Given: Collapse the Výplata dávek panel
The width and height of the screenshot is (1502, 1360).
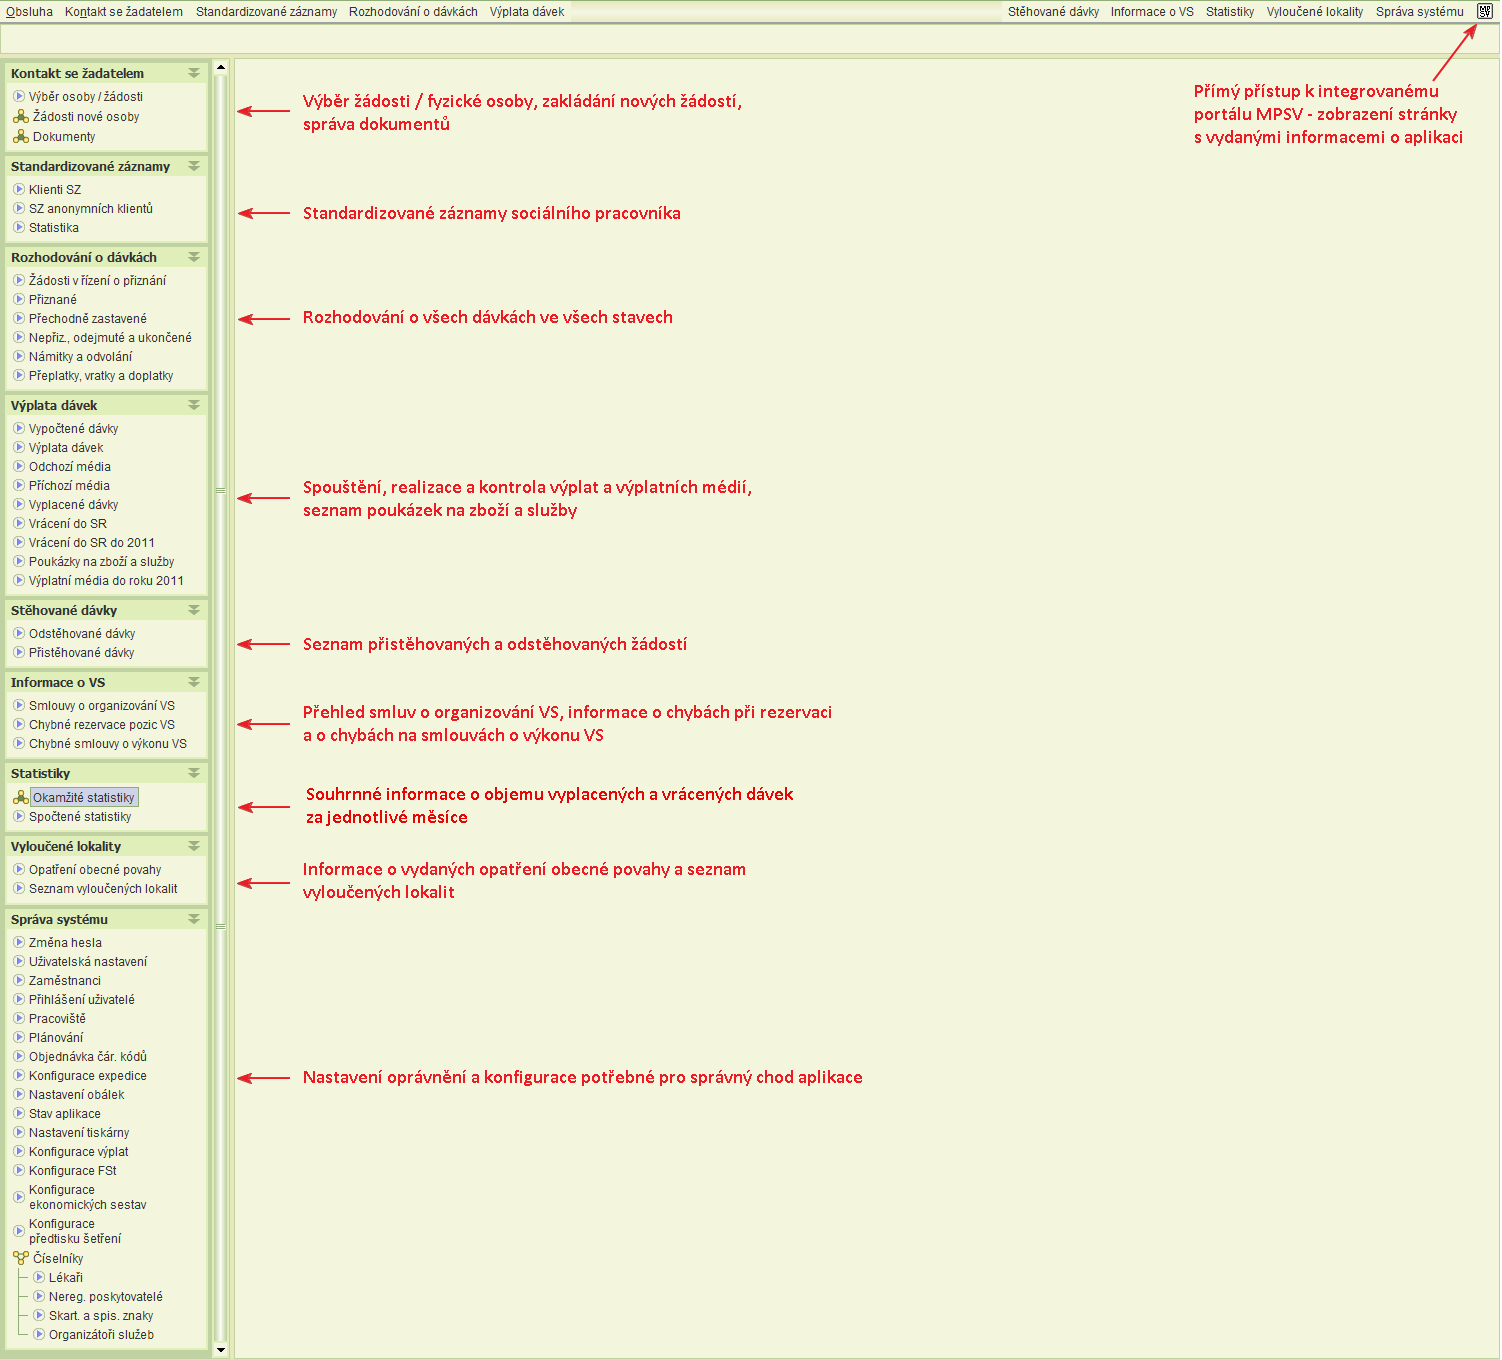Looking at the screenshot, I should pos(194,405).
